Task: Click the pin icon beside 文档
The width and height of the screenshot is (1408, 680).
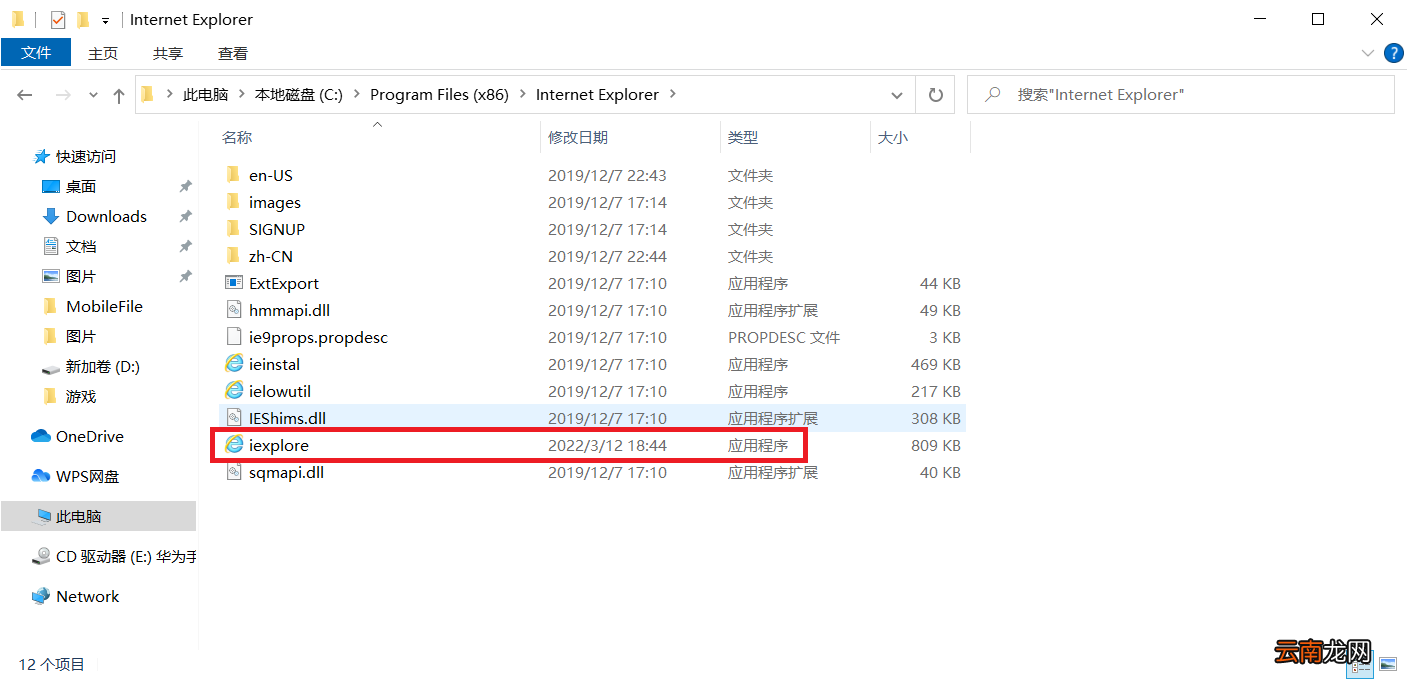Action: tap(185, 246)
